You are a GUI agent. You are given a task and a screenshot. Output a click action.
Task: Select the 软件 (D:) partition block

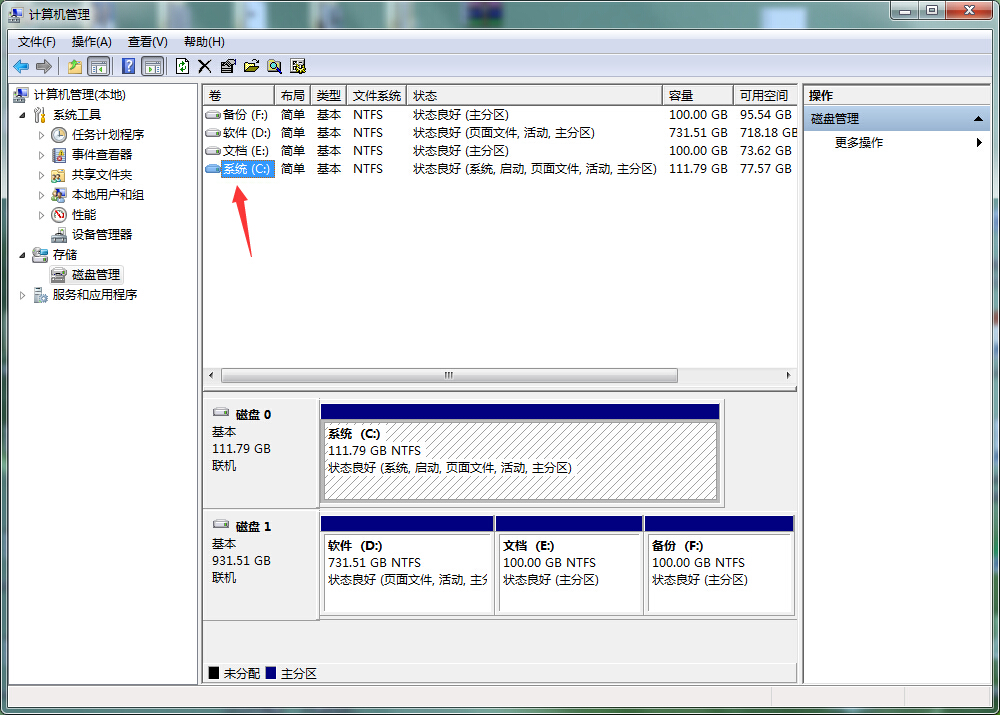tap(407, 573)
